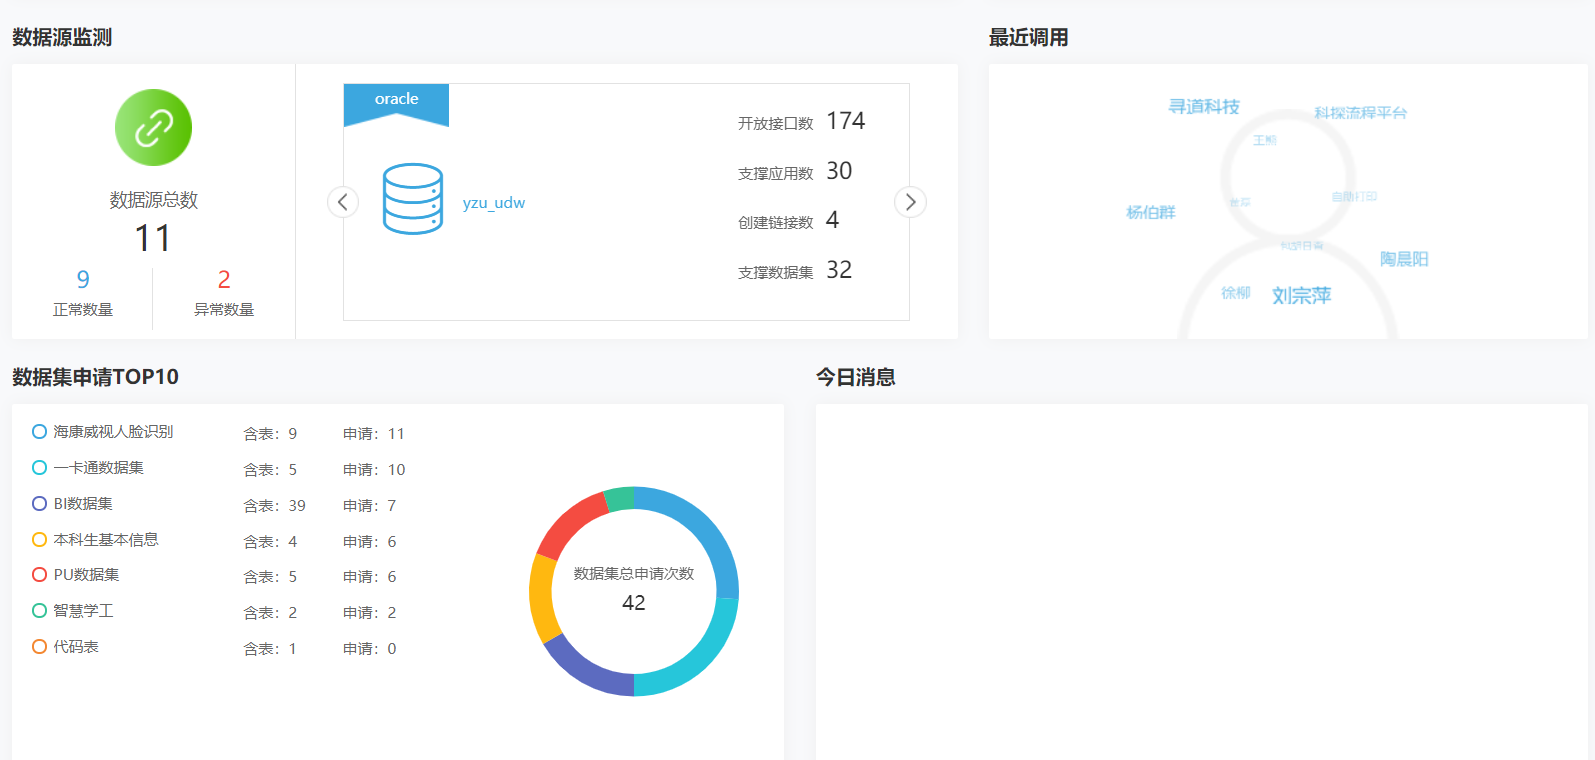
Task: Click the 今日消息 section heading
Action: point(856,377)
